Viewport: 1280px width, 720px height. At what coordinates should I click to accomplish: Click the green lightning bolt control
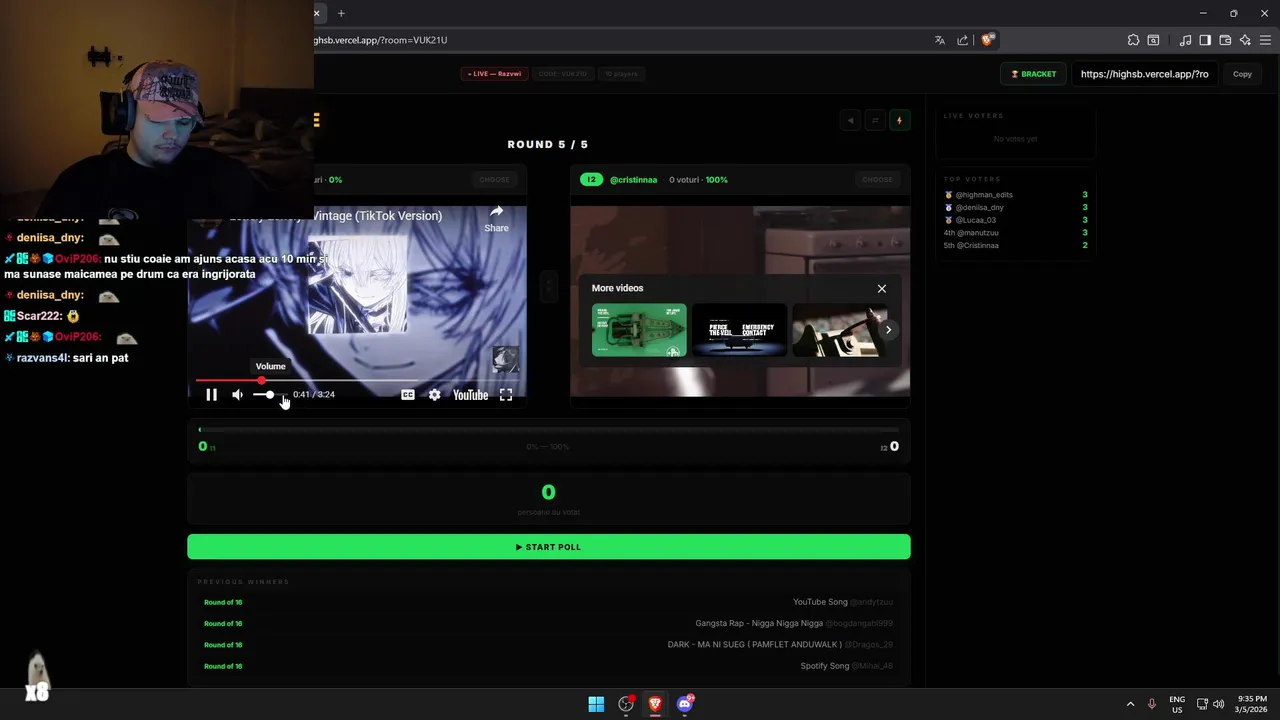[899, 120]
